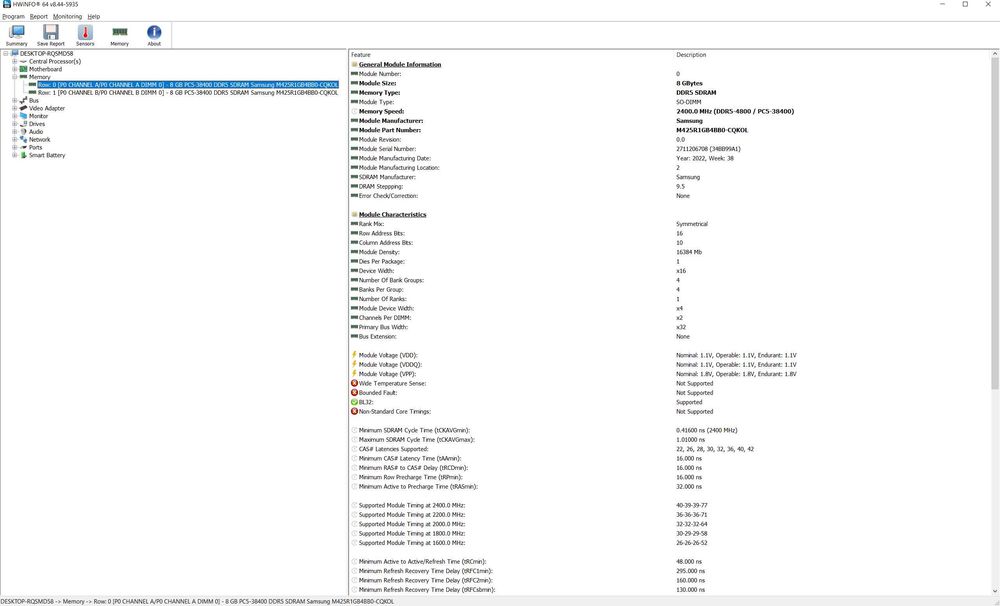Select Smart Battery in the tree
This screenshot has height=606, width=1000.
tap(47, 156)
